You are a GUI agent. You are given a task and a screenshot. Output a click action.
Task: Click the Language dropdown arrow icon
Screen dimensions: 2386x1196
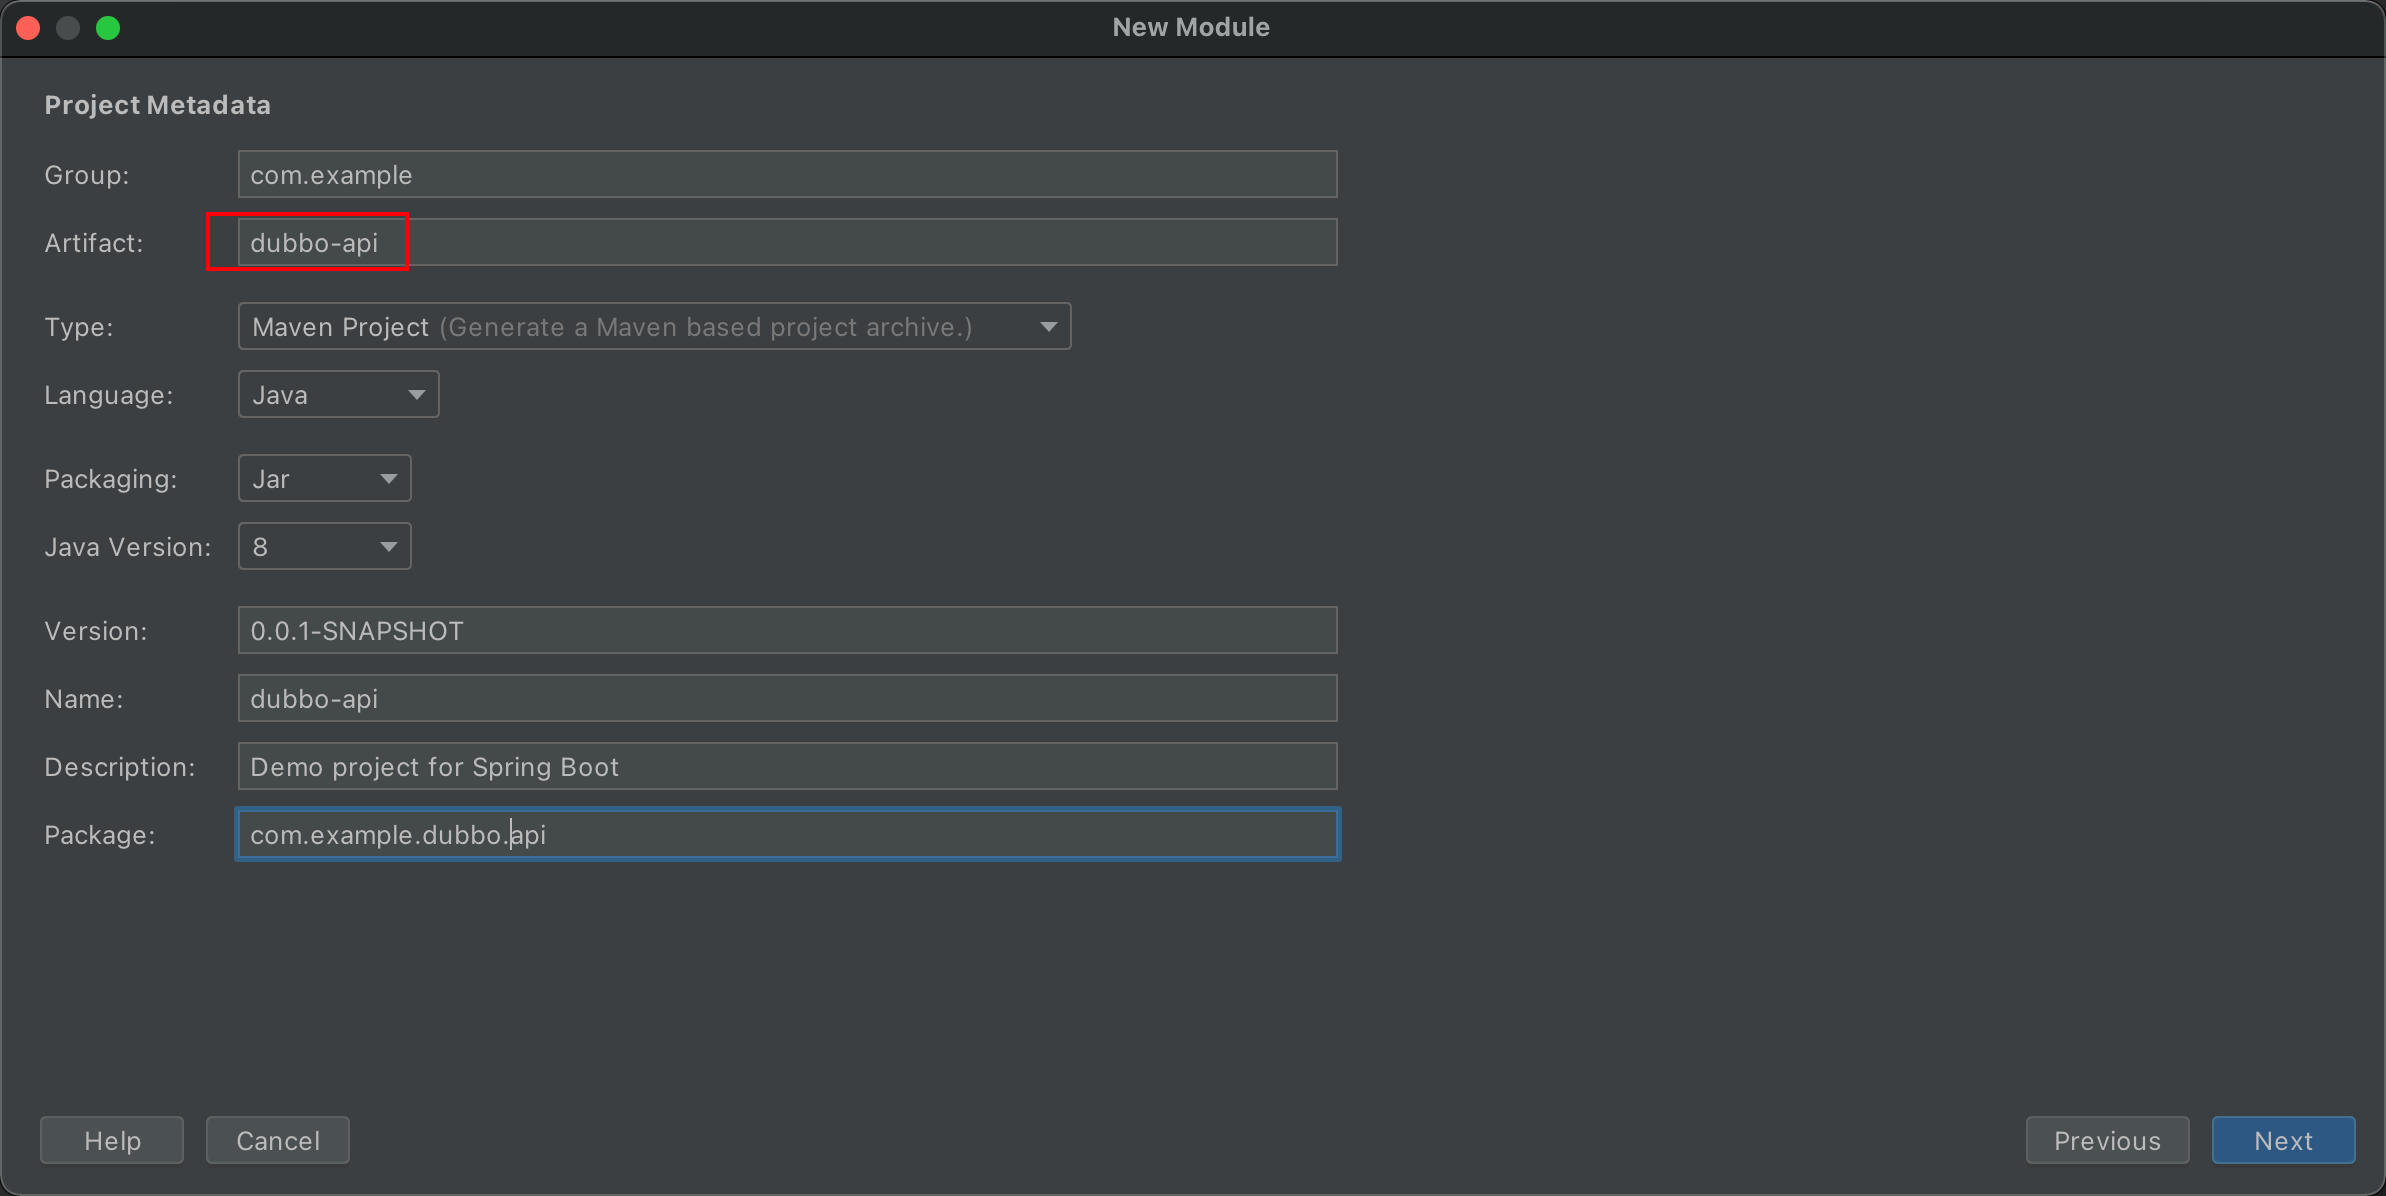[416, 395]
